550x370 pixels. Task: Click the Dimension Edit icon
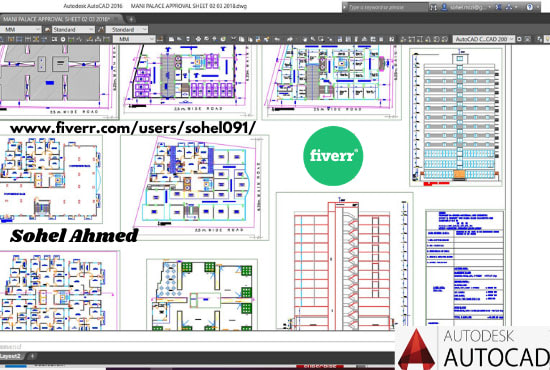(x=90, y=39)
